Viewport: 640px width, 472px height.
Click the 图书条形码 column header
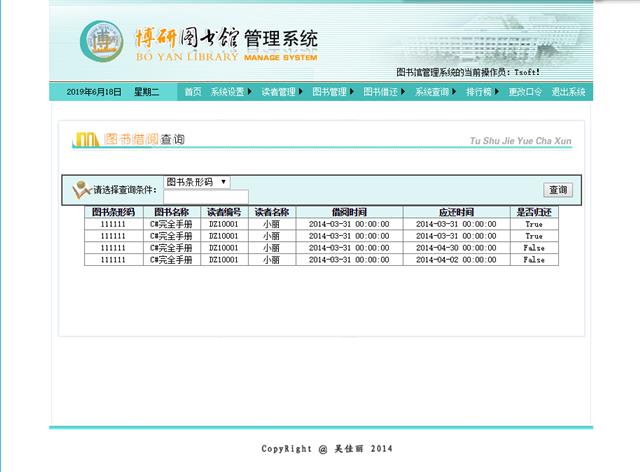click(113, 212)
